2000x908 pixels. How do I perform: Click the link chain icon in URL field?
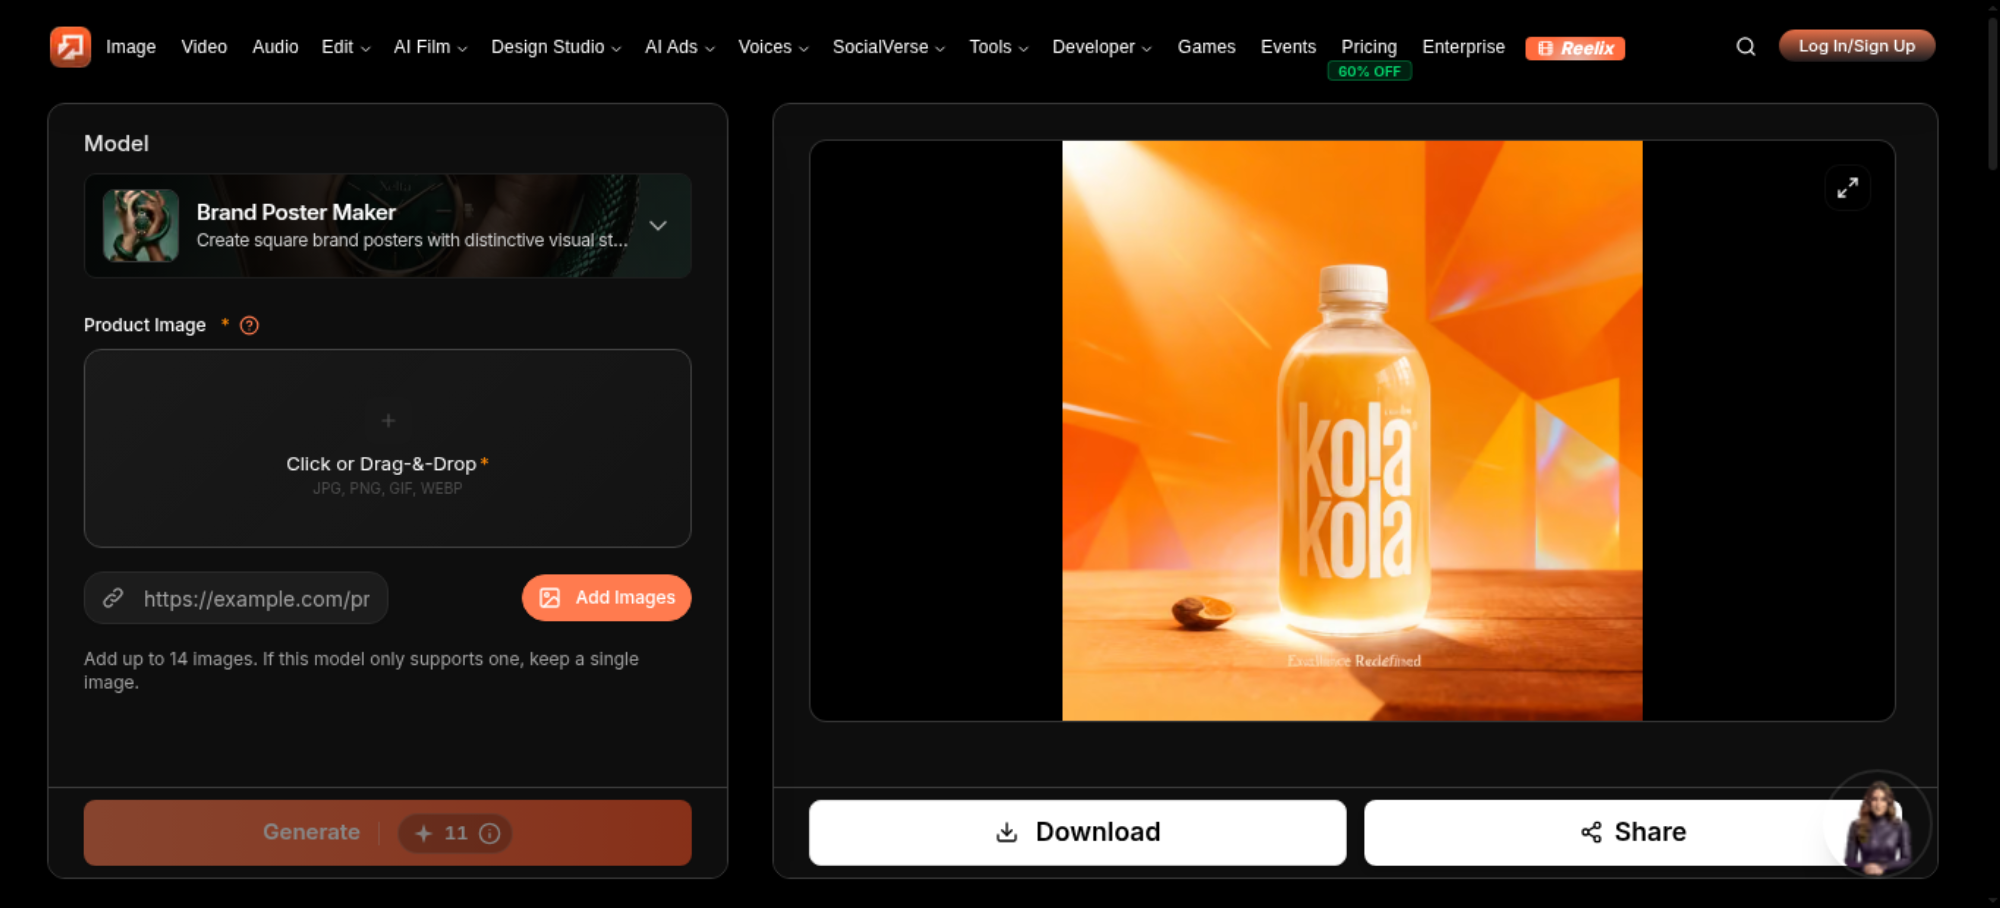[x=113, y=598]
